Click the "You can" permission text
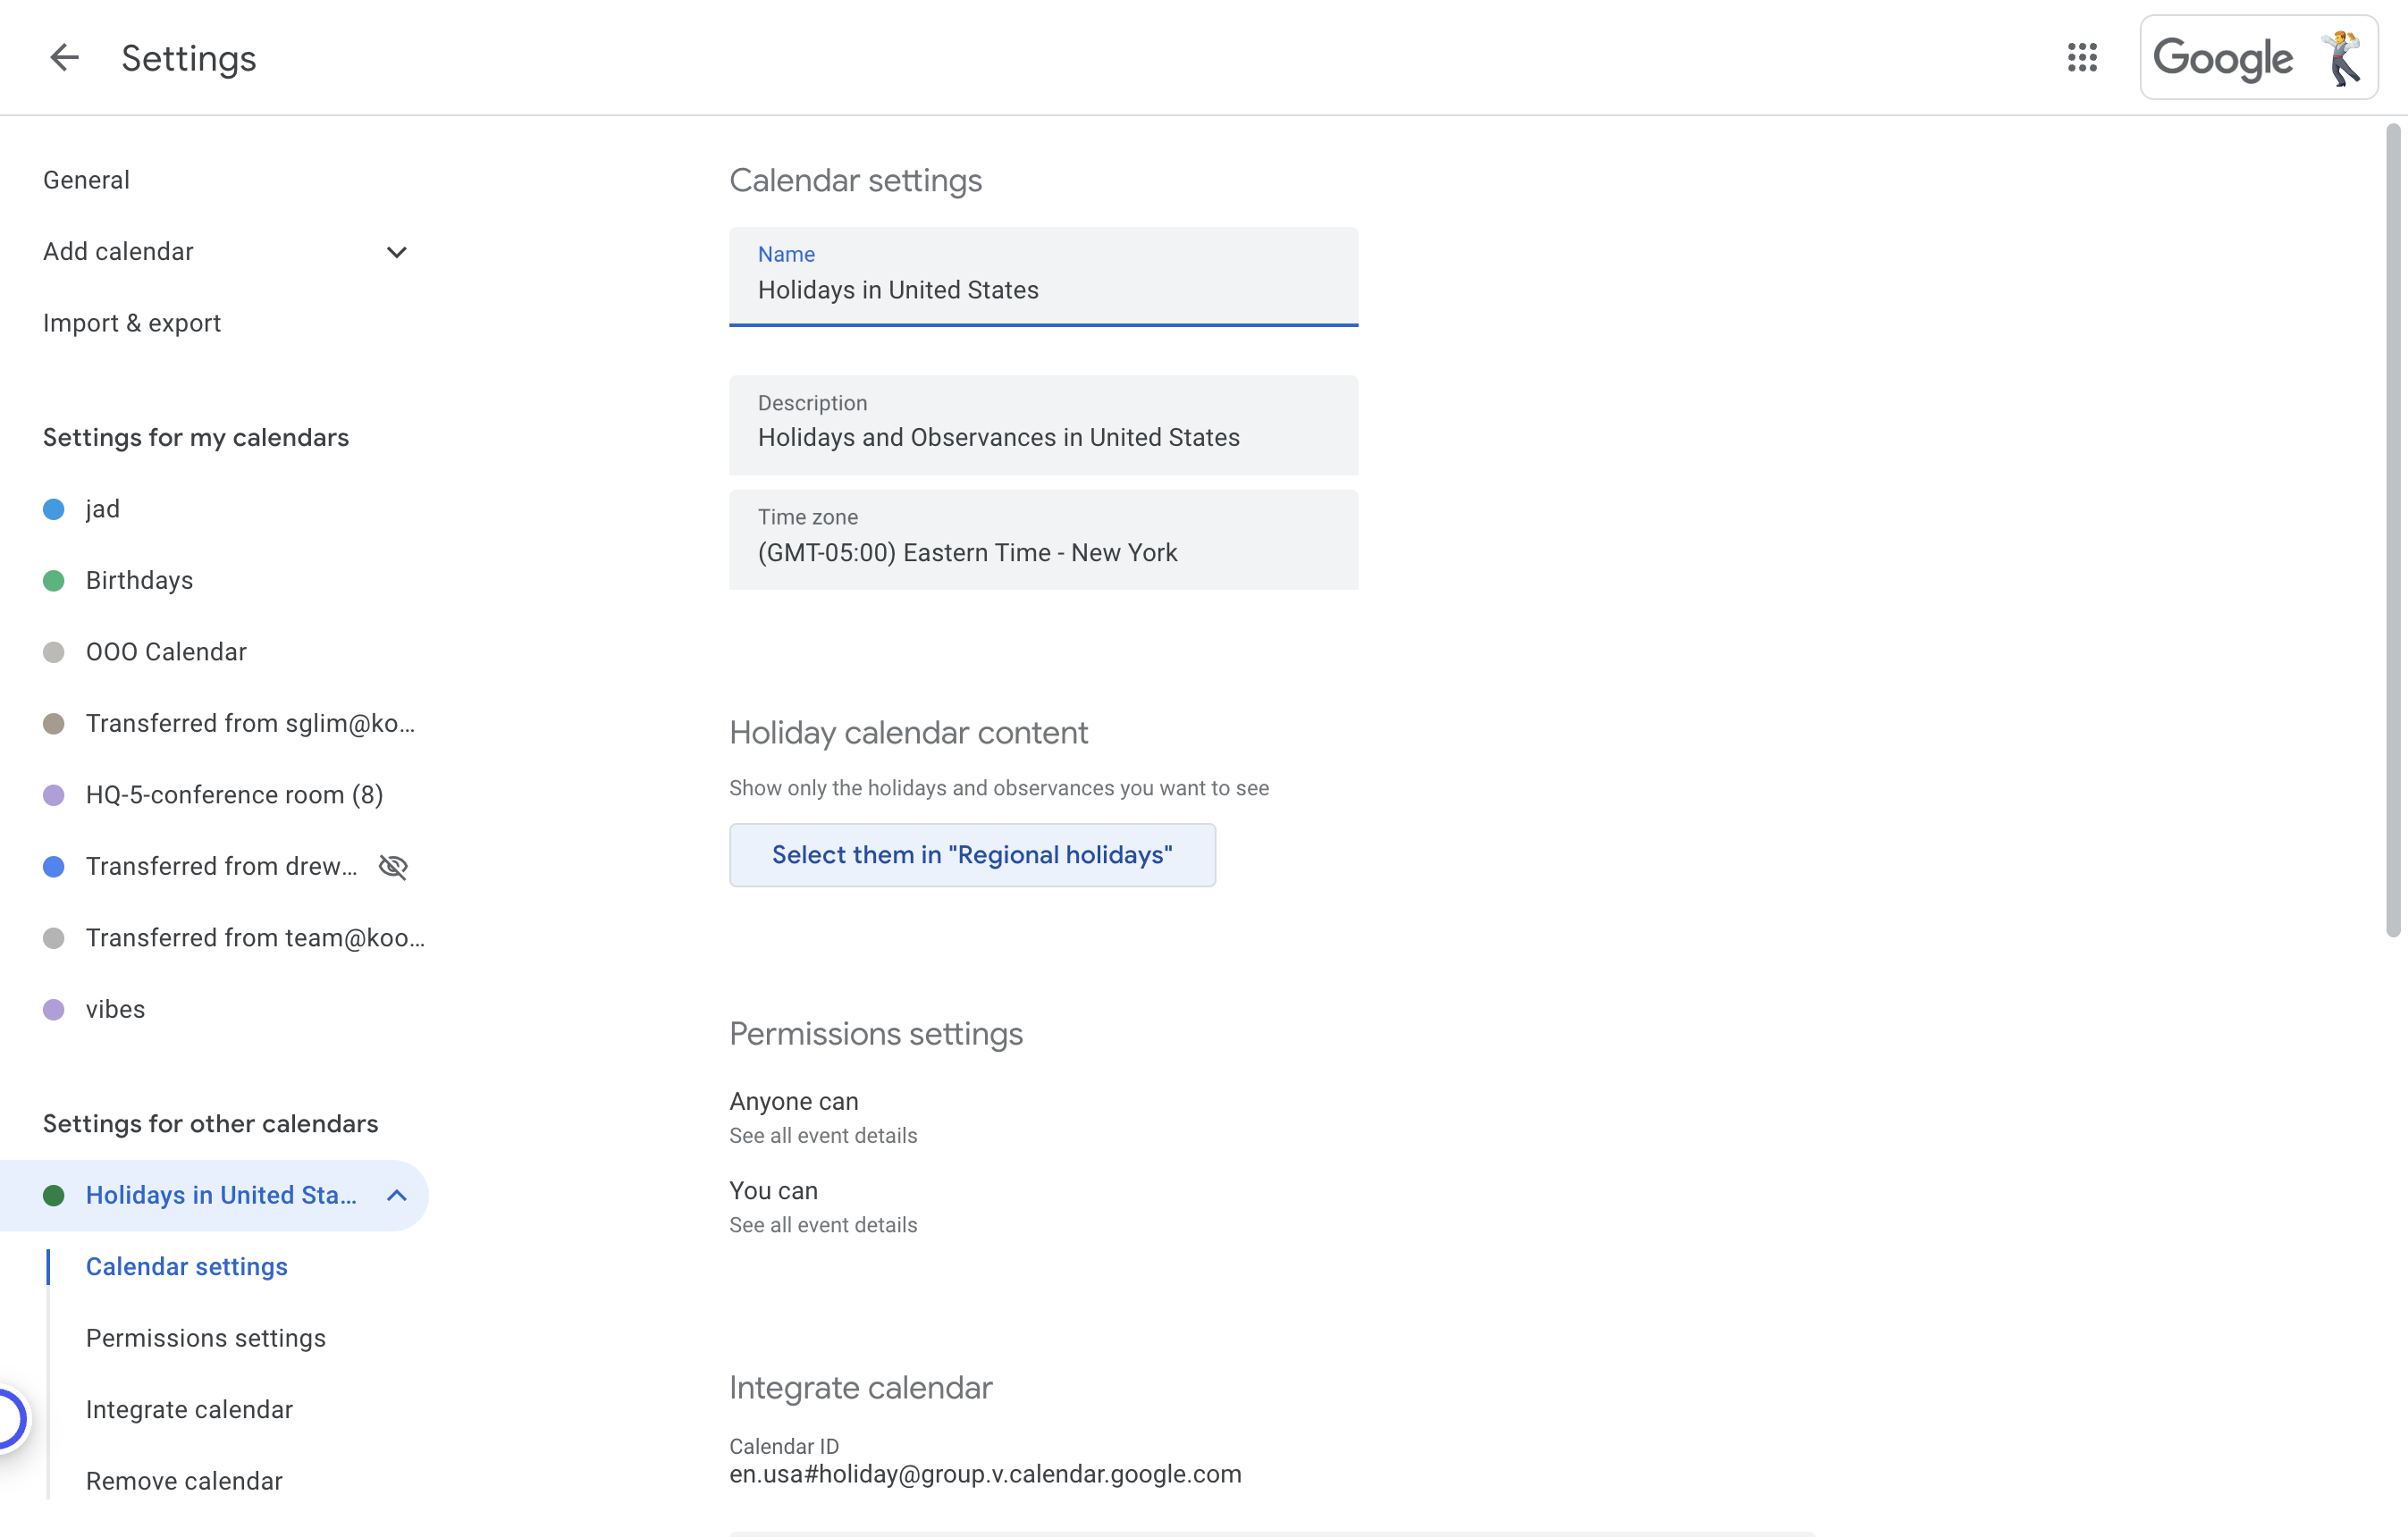The image size is (2408, 1537). [773, 1191]
